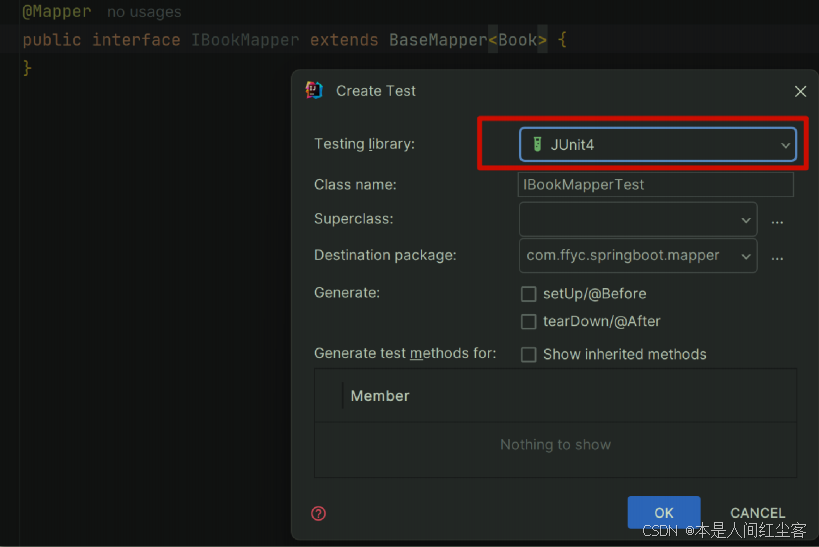Open the Testing library JUnit4 dropdown
819x547 pixels.
pos(658,144)
